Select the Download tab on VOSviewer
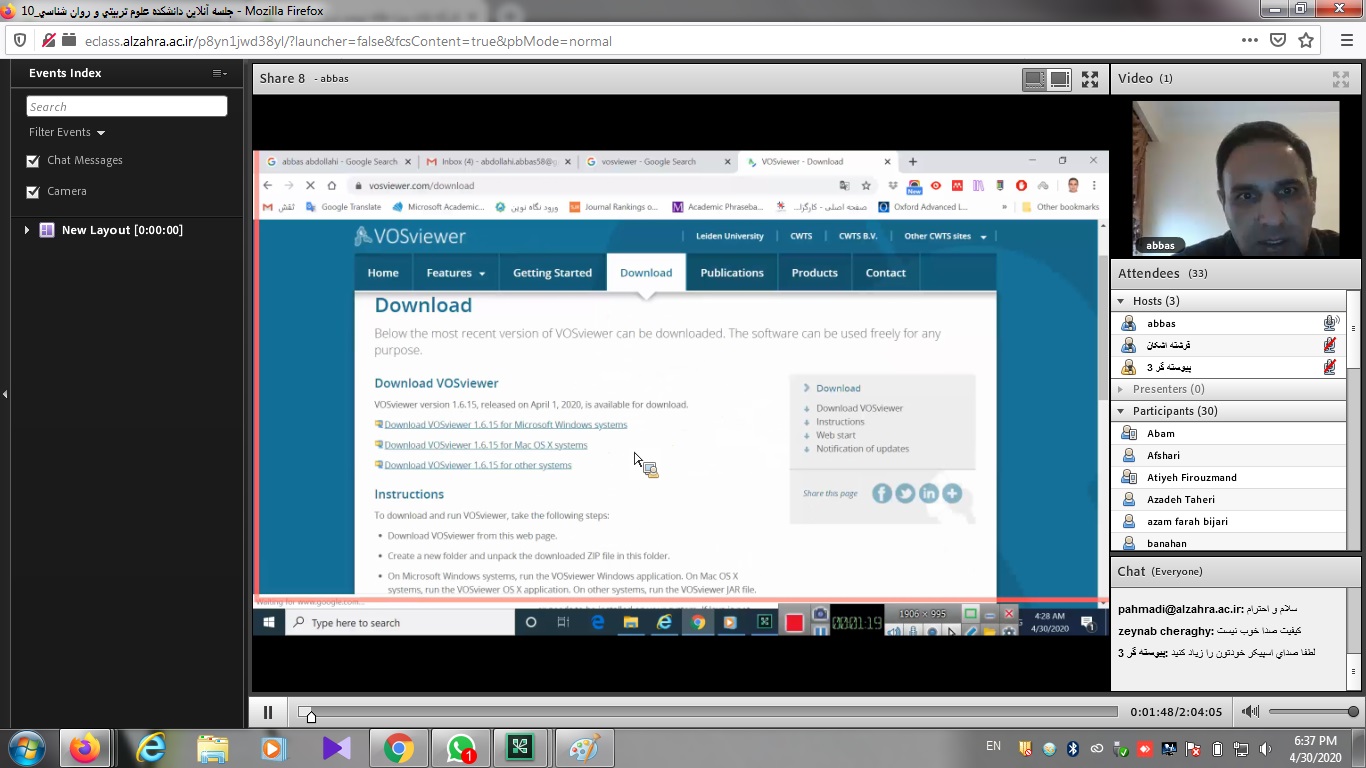The width and height of the screenshot is (1366, 768). tap(646, 273)
